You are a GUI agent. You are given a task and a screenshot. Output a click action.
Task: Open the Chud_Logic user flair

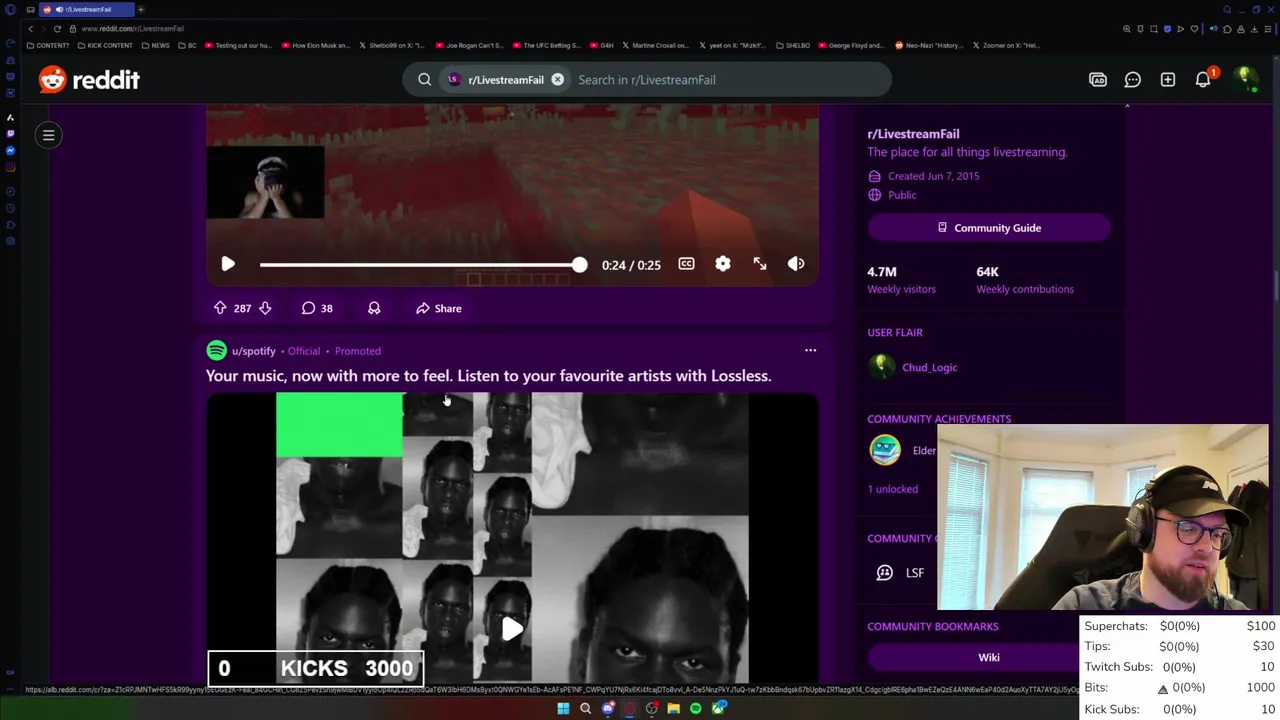point(929,367)
